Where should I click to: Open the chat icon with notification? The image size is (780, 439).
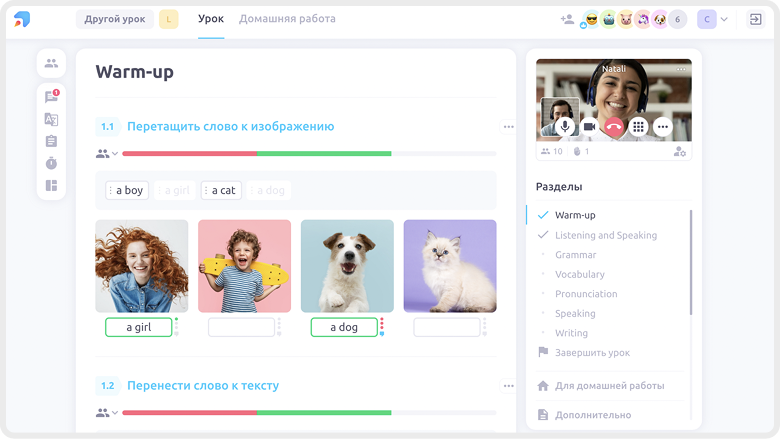pos(51,96)
